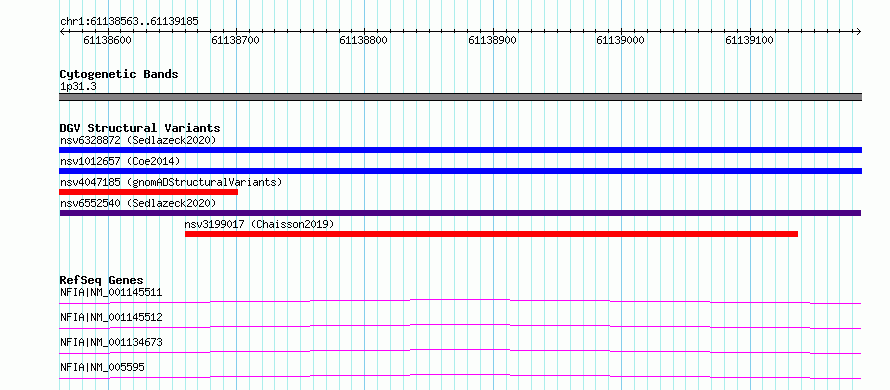
Task: Open variant label nsv6552540 (Sedlazeck2020)
Action: click(138, 203)
